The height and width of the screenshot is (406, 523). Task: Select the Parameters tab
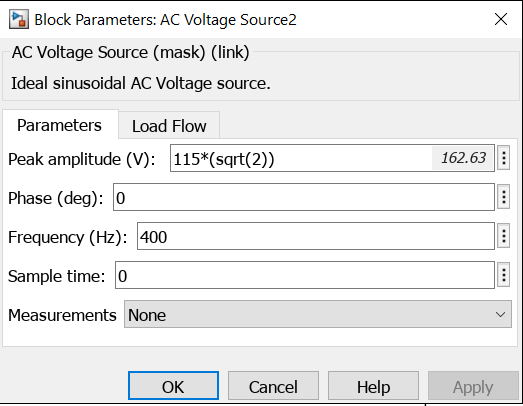59,125
